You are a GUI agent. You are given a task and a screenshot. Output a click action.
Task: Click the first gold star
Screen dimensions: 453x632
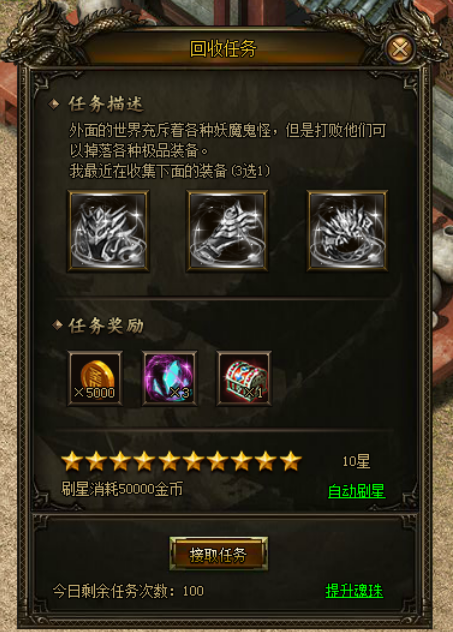[72, 461]
